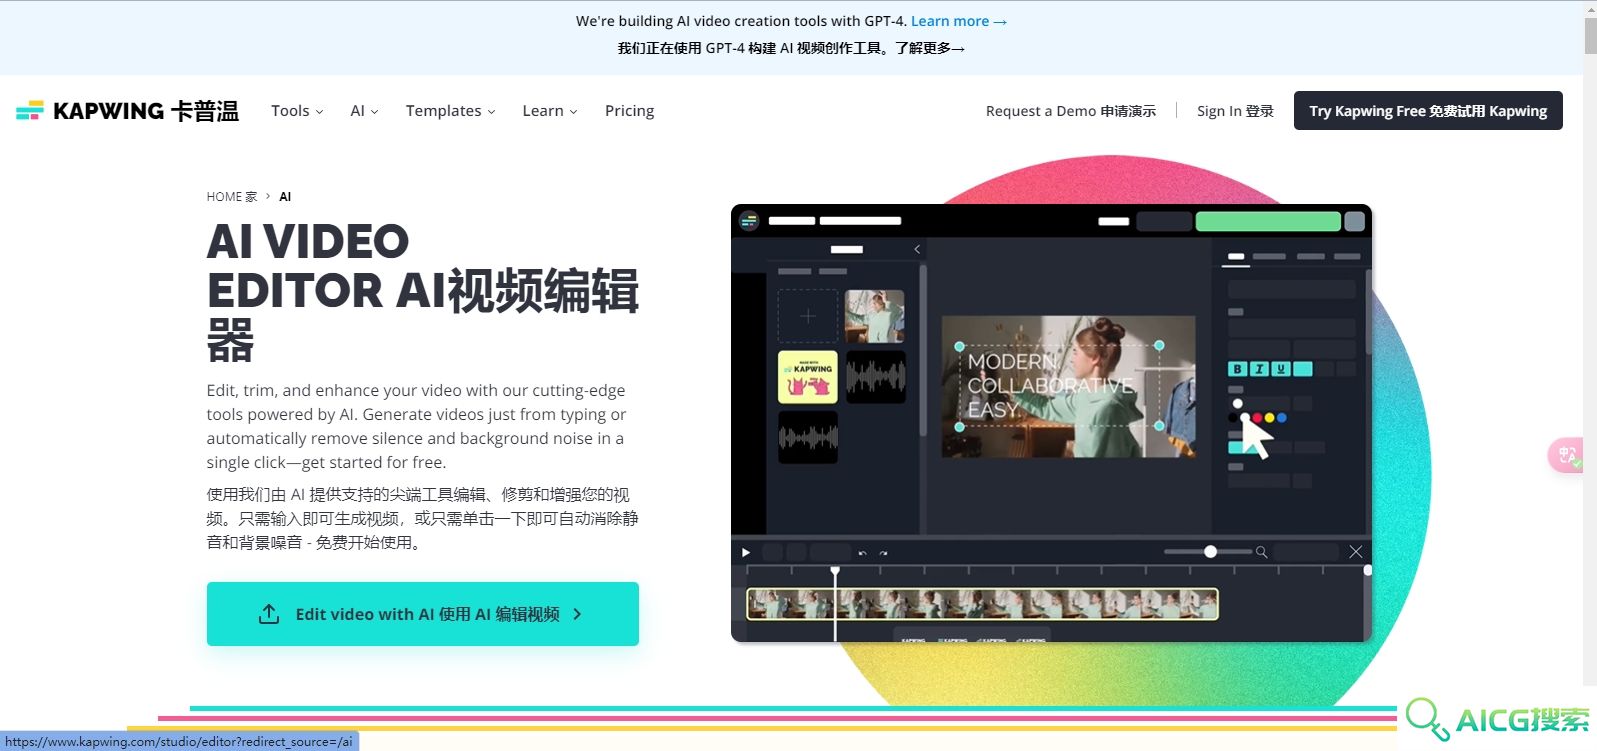Click the MODERN COLLABORATIVE EASY text overlay
Image resolution: width=1597 pixels, height=751 pixels.
(1050, 386)
